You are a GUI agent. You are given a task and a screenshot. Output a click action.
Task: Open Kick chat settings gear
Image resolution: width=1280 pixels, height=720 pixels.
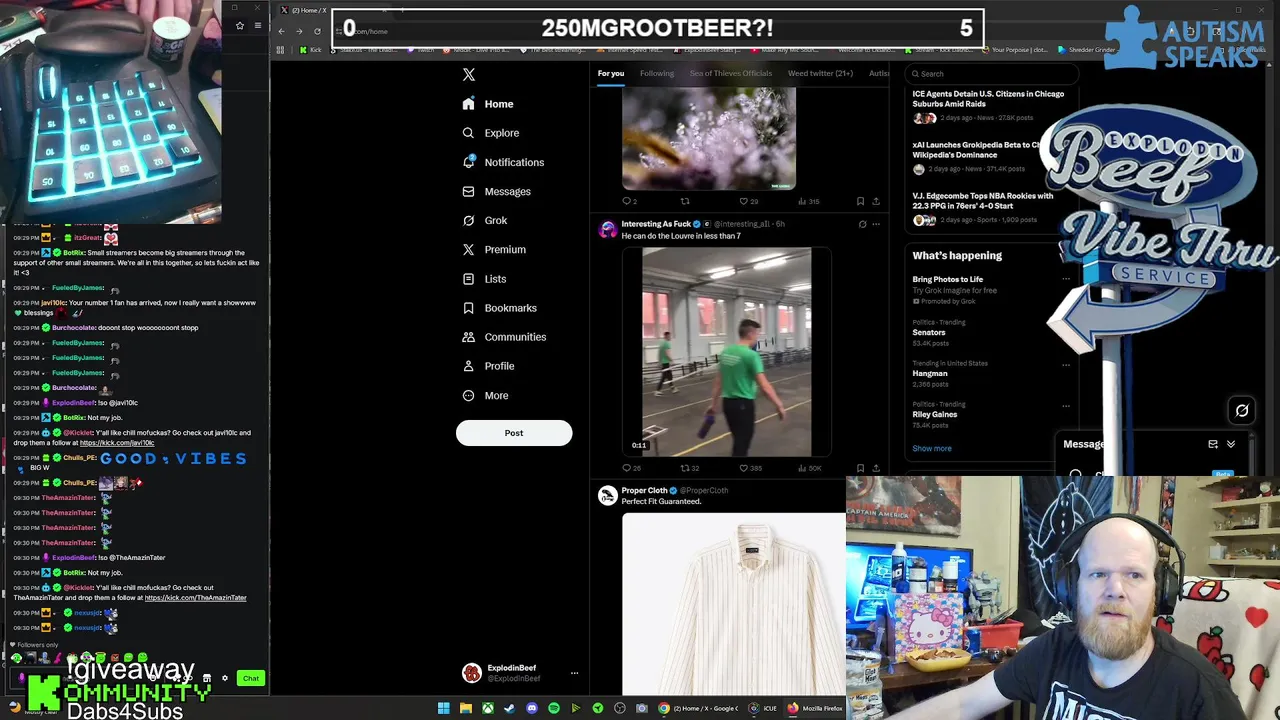click(x=225, y=678)
